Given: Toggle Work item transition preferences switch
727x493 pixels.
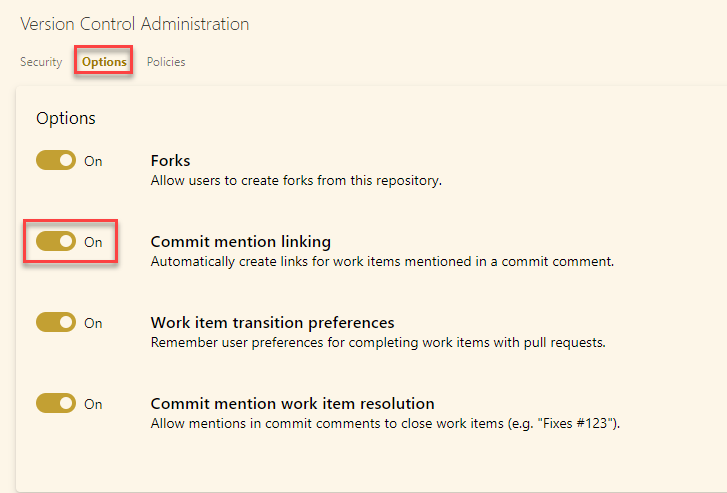Looking at the screenshot, I should (56, 322).
